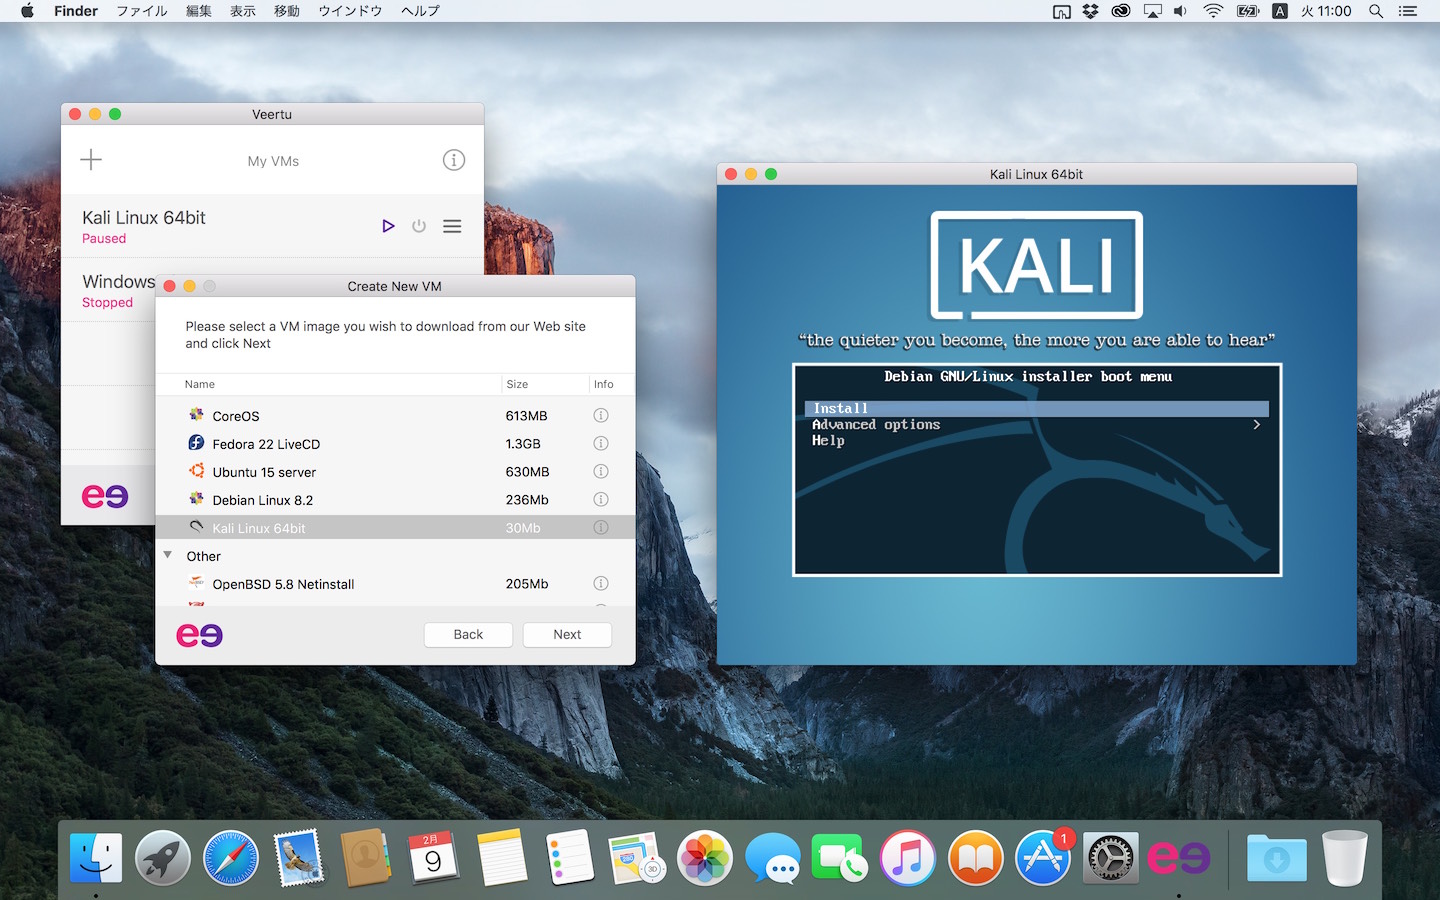Viewport: 1440px width, 900px height.
Task: Open the 移動 menu
Action: pyautogui.click(x=287, y=11)
